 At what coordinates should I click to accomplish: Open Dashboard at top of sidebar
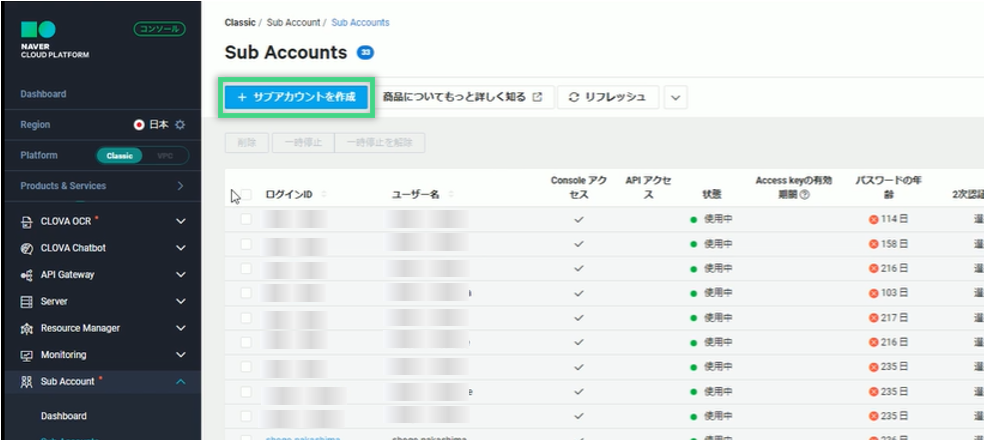44,94
